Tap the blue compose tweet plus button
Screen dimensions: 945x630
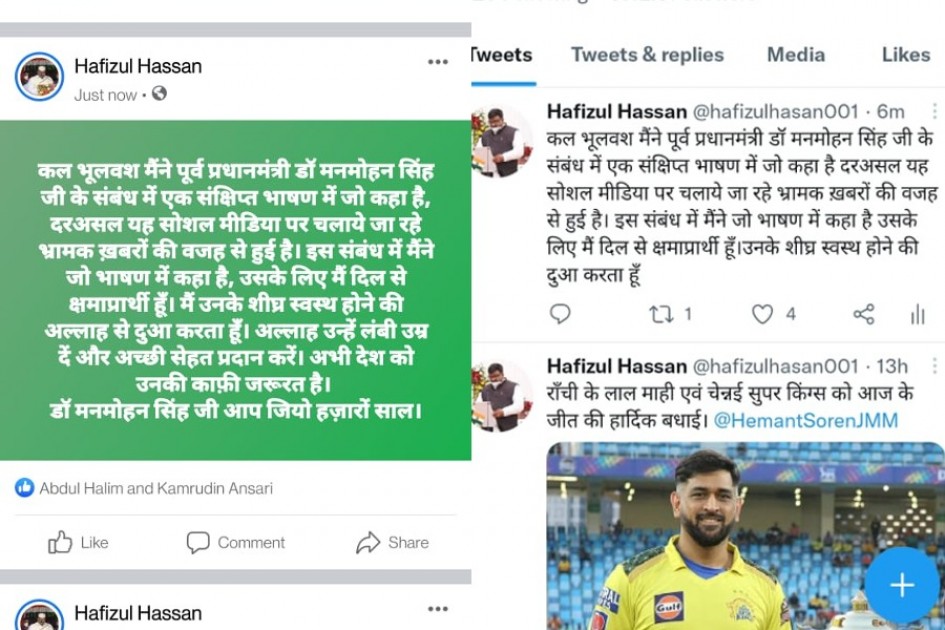pyautogui.click(x=902, y=585)
